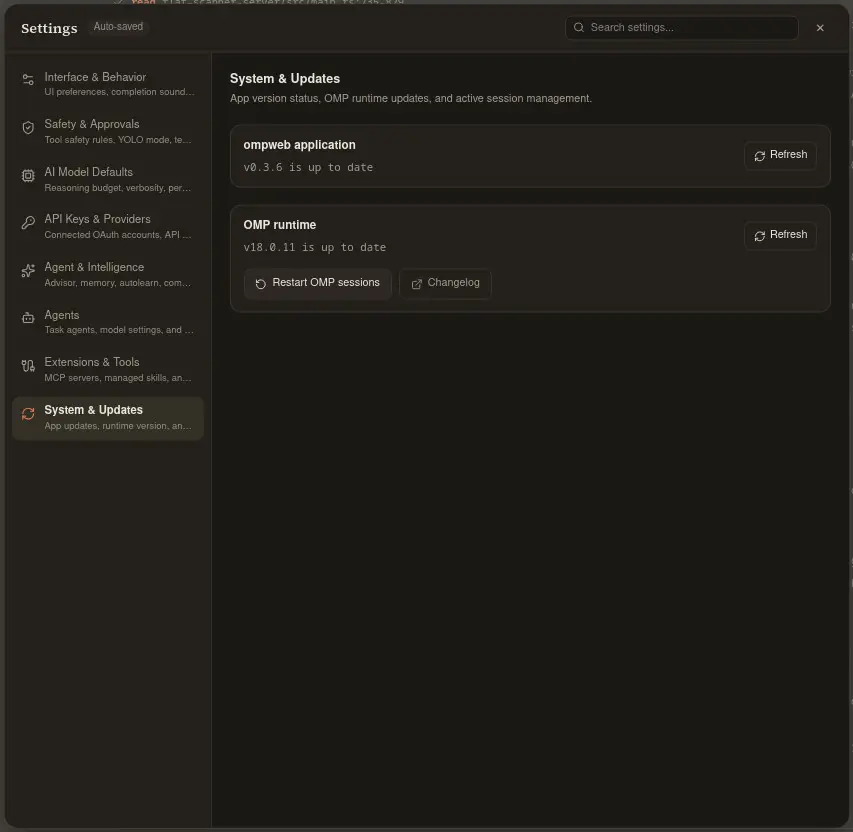Viewport: 853px width, 832px height.
Task: Click 'Reasoning budget, verbosity' subtitle
Action: coord(118,188)
